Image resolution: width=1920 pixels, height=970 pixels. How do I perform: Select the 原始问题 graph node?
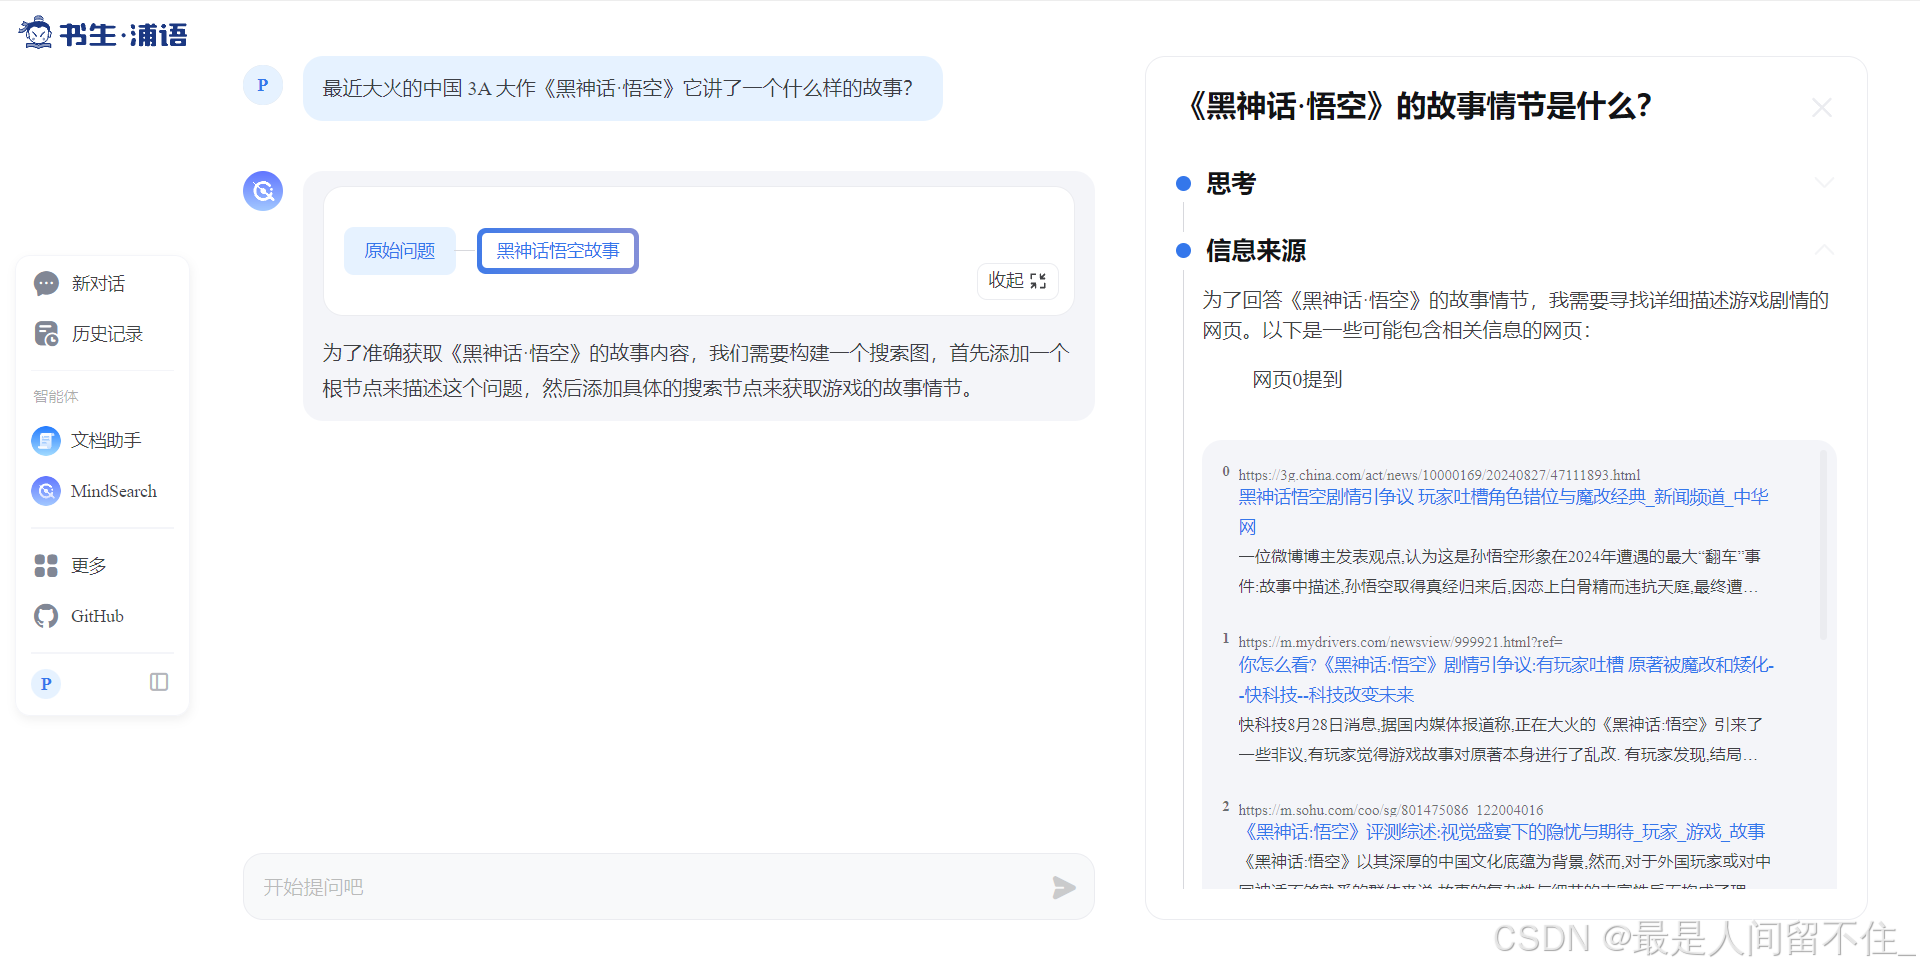tap(400, 251)
